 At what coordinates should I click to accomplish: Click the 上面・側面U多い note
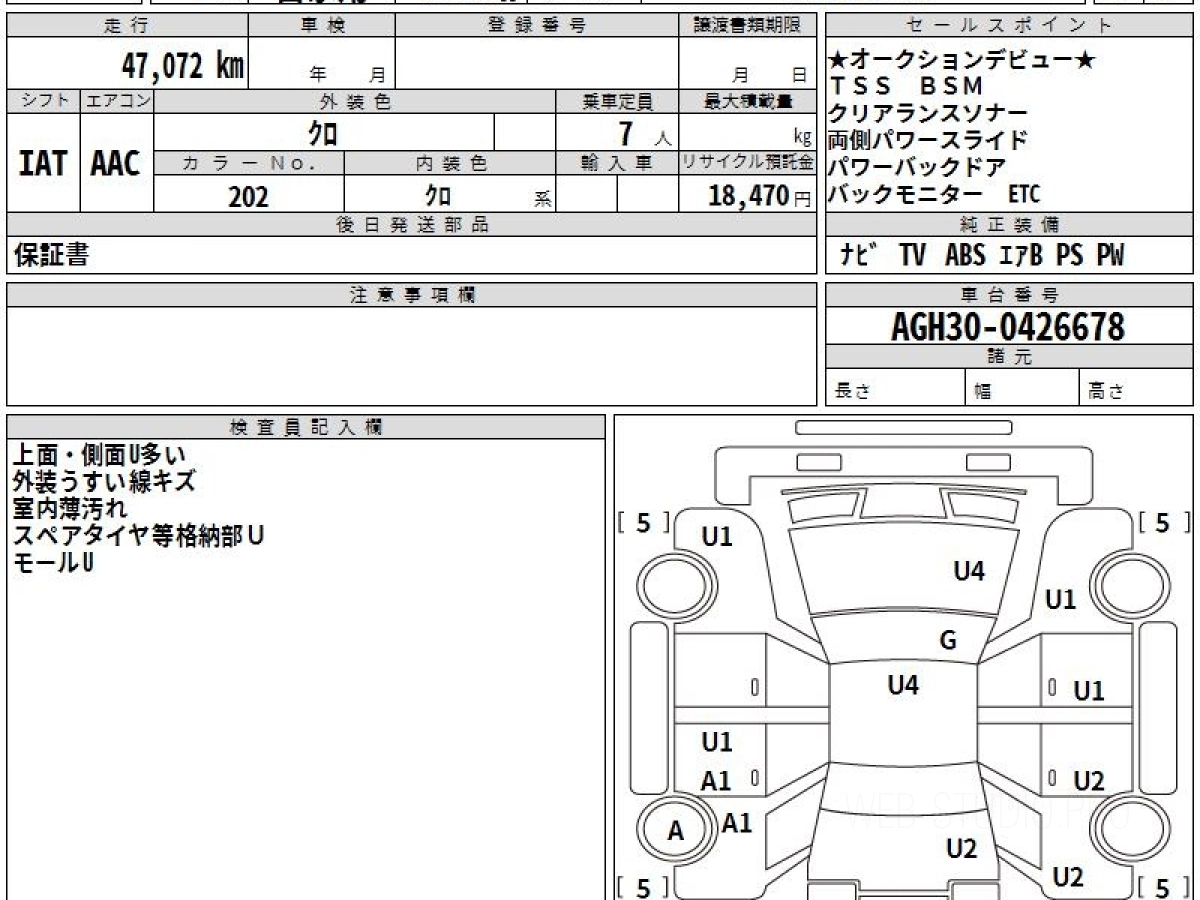point(99,456)
